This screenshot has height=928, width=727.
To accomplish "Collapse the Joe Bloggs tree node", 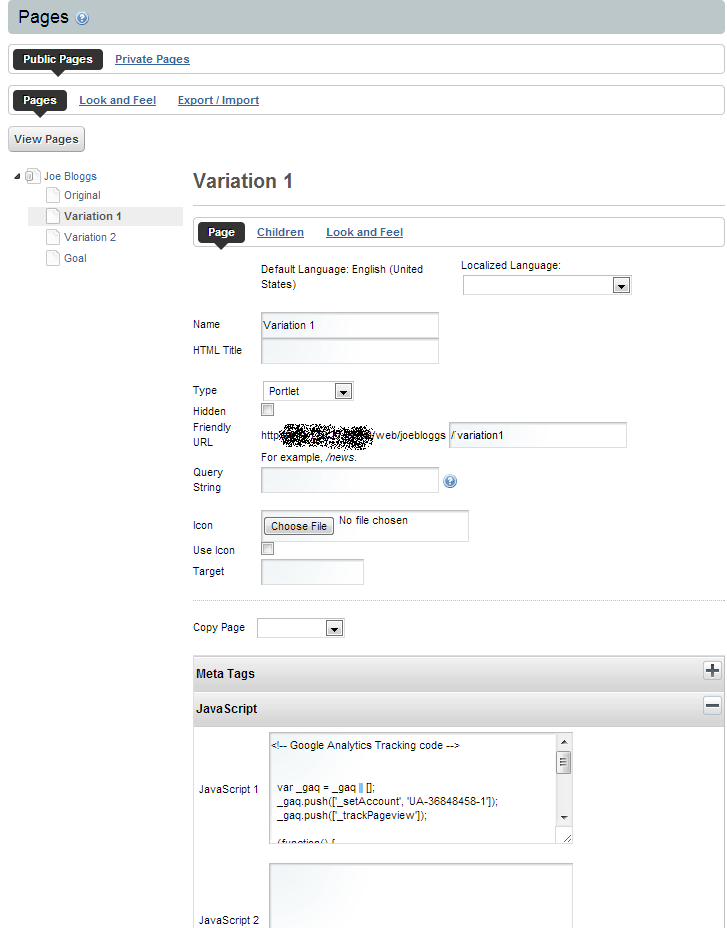I will pyautogui.click(x=18, y=176).
